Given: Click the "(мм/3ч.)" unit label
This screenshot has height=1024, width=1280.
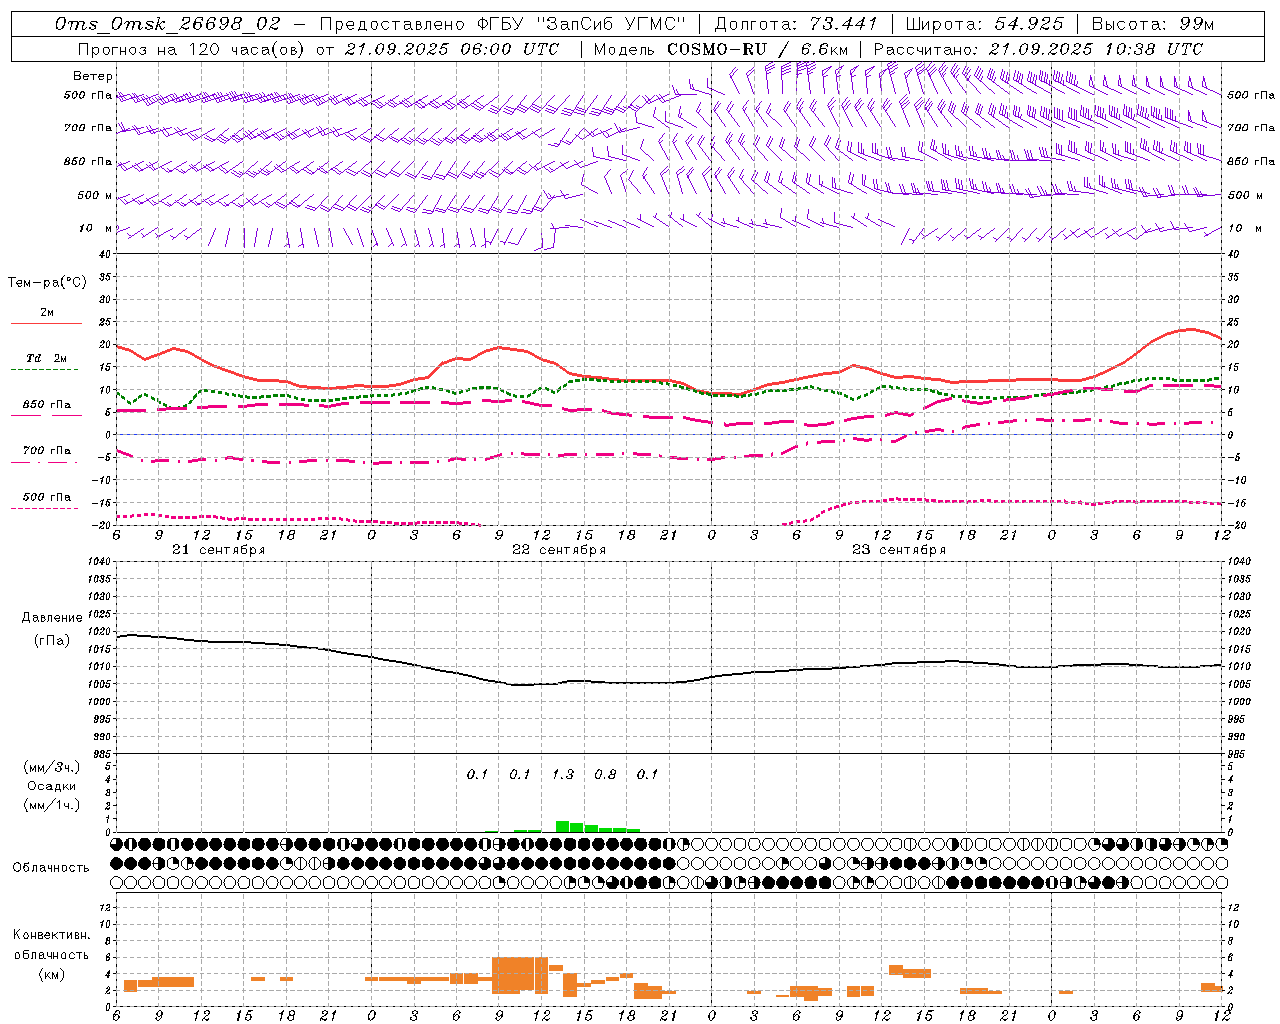Looking at the screenshot, I should click(51, 767).
